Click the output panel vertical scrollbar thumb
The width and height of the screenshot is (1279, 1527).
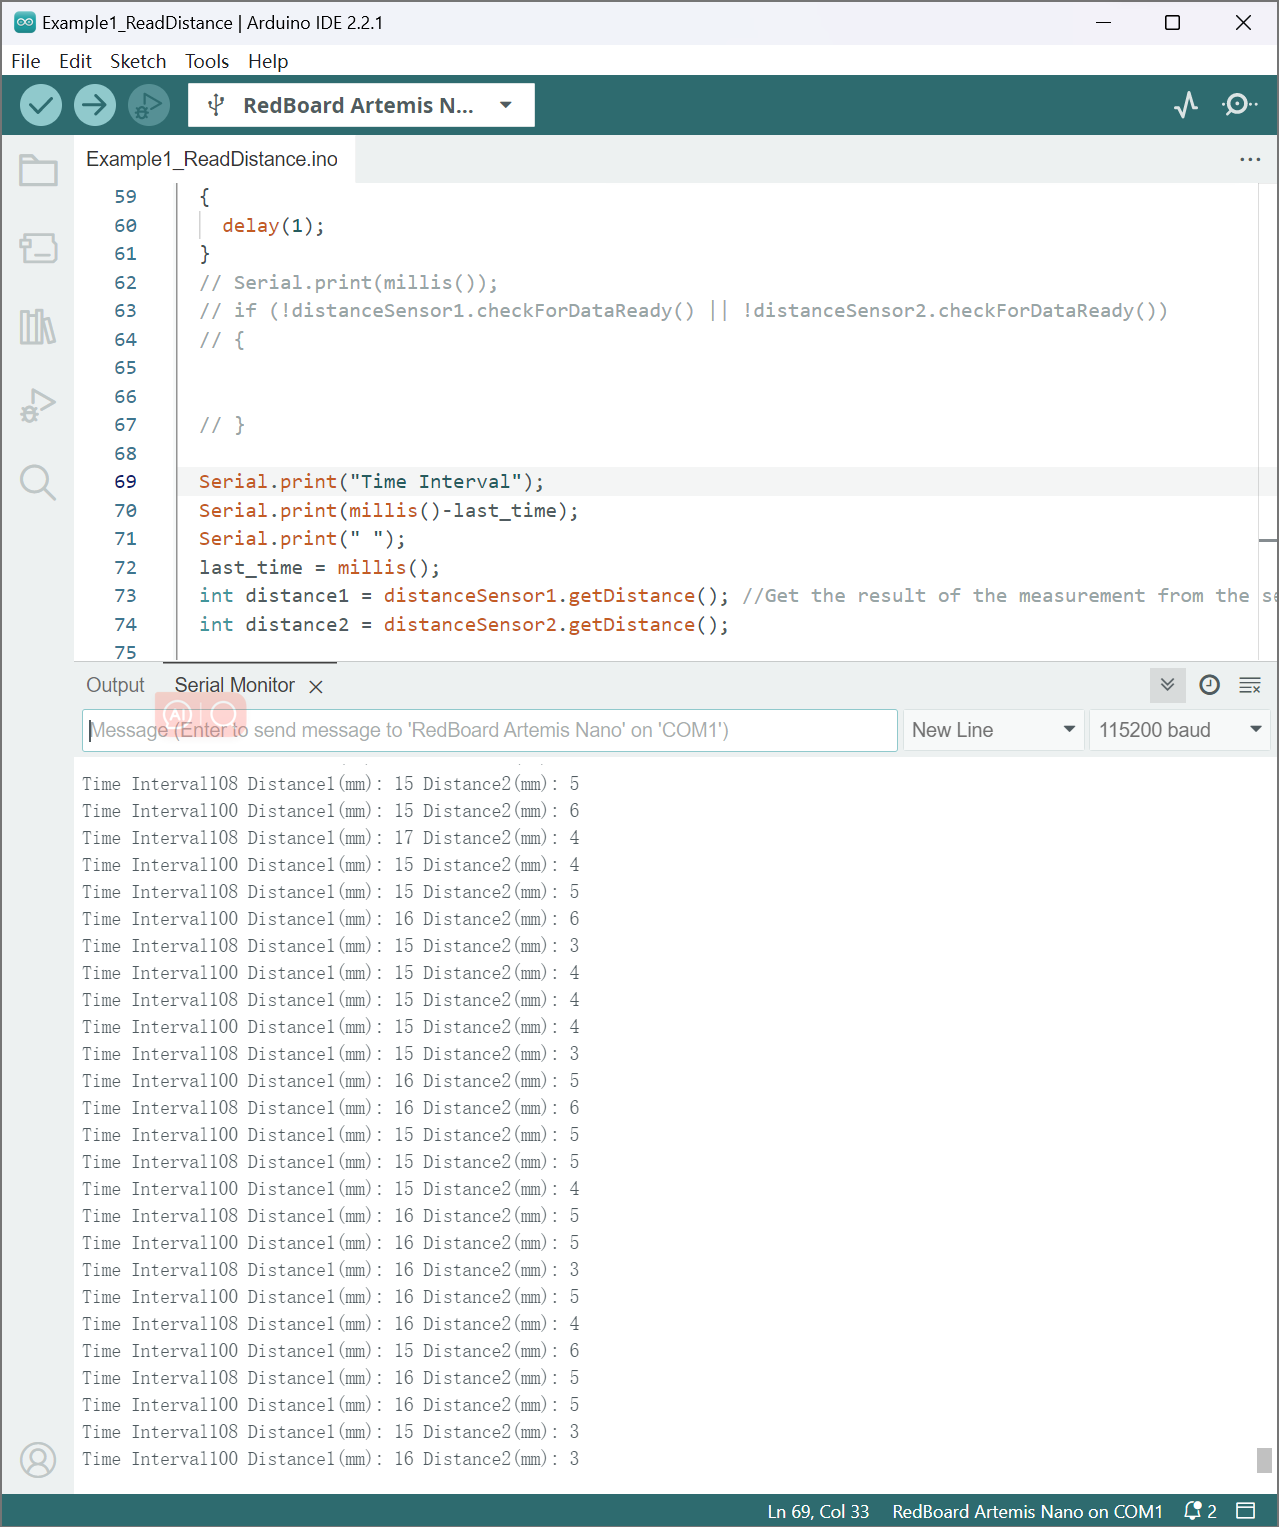pos(1264,1460)
